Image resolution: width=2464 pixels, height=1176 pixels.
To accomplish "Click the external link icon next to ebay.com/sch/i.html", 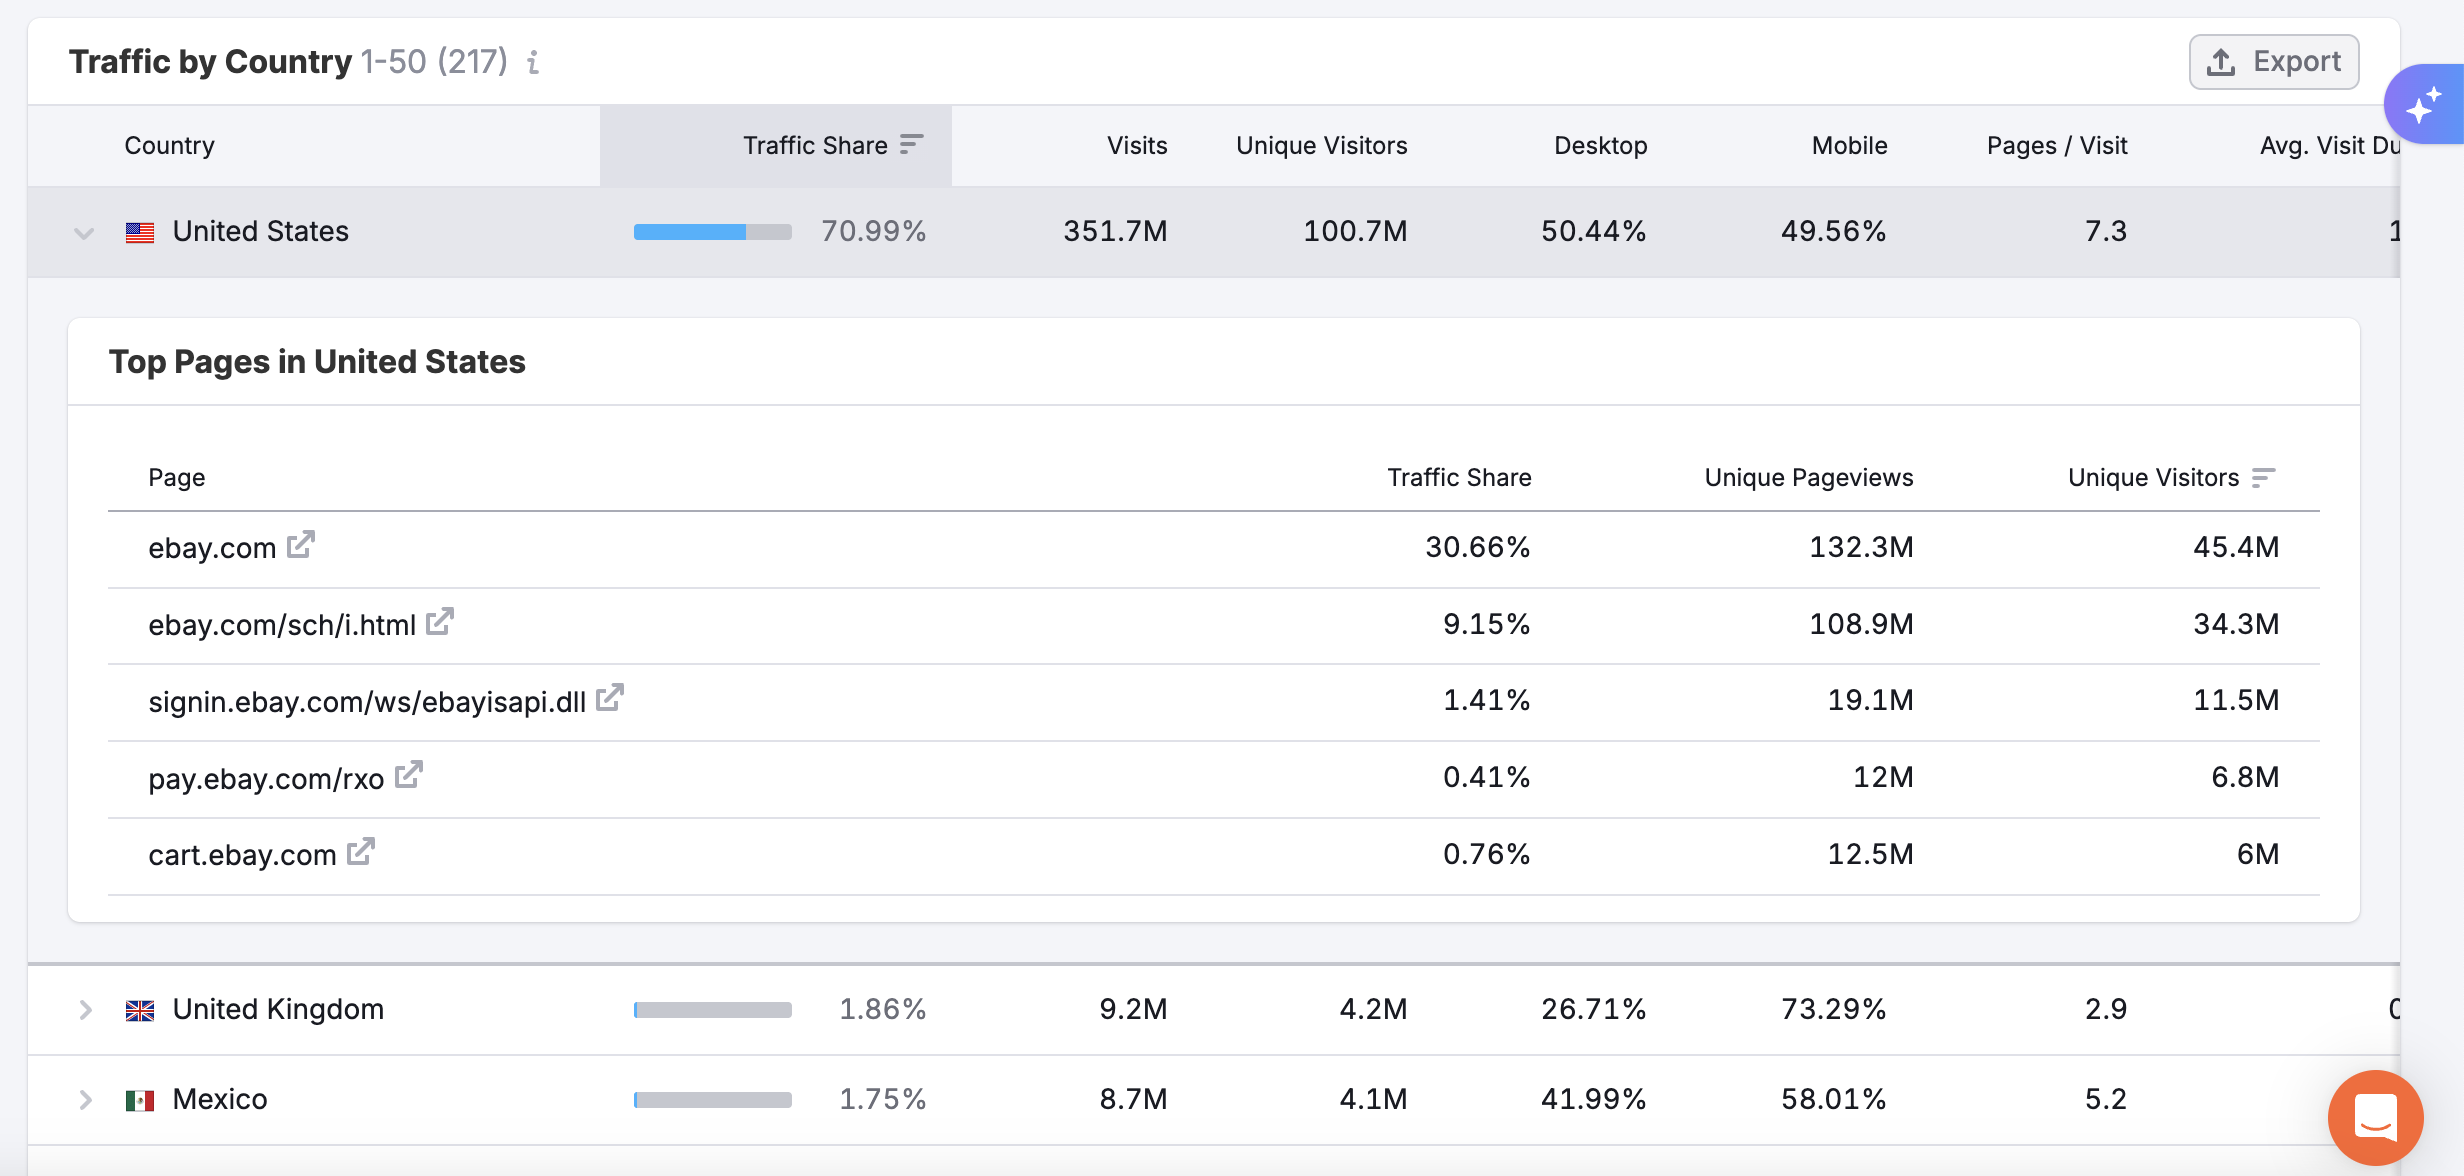I will click(x=439, y=621).
